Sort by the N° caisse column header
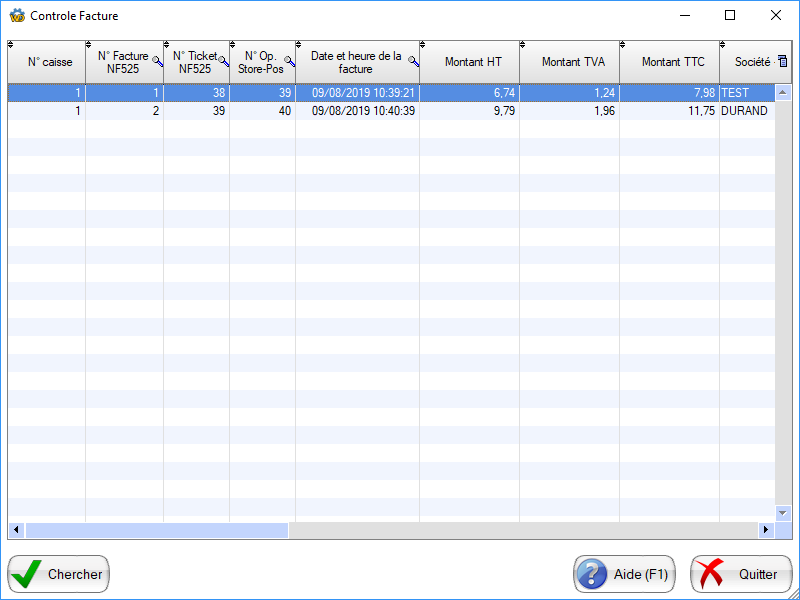The image size is (800, 600). [x=47, y=62]
